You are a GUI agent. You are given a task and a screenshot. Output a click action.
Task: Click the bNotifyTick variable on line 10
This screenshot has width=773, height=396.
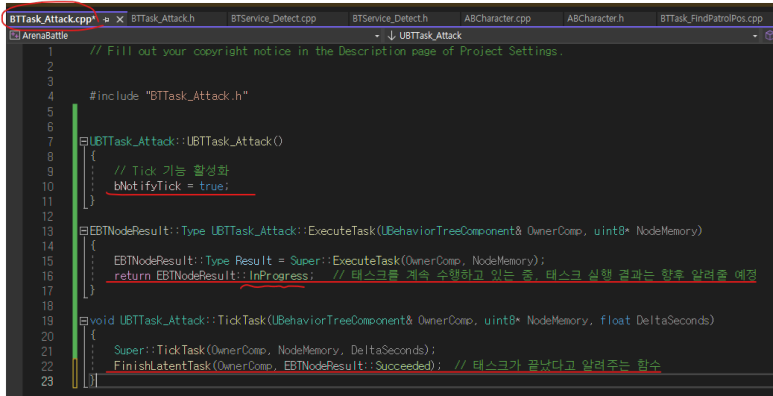147,186
